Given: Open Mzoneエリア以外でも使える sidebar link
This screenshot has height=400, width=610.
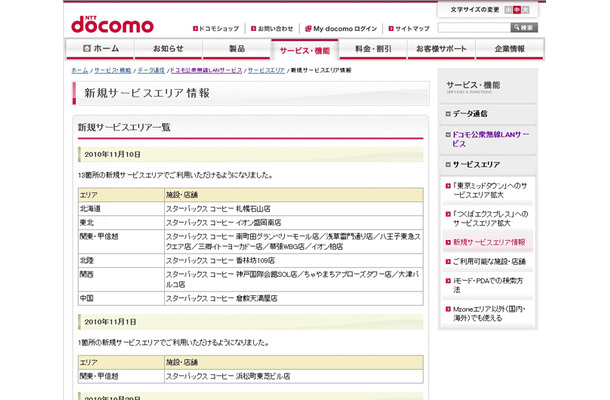Looking at the screenshot, I should 489,314.
